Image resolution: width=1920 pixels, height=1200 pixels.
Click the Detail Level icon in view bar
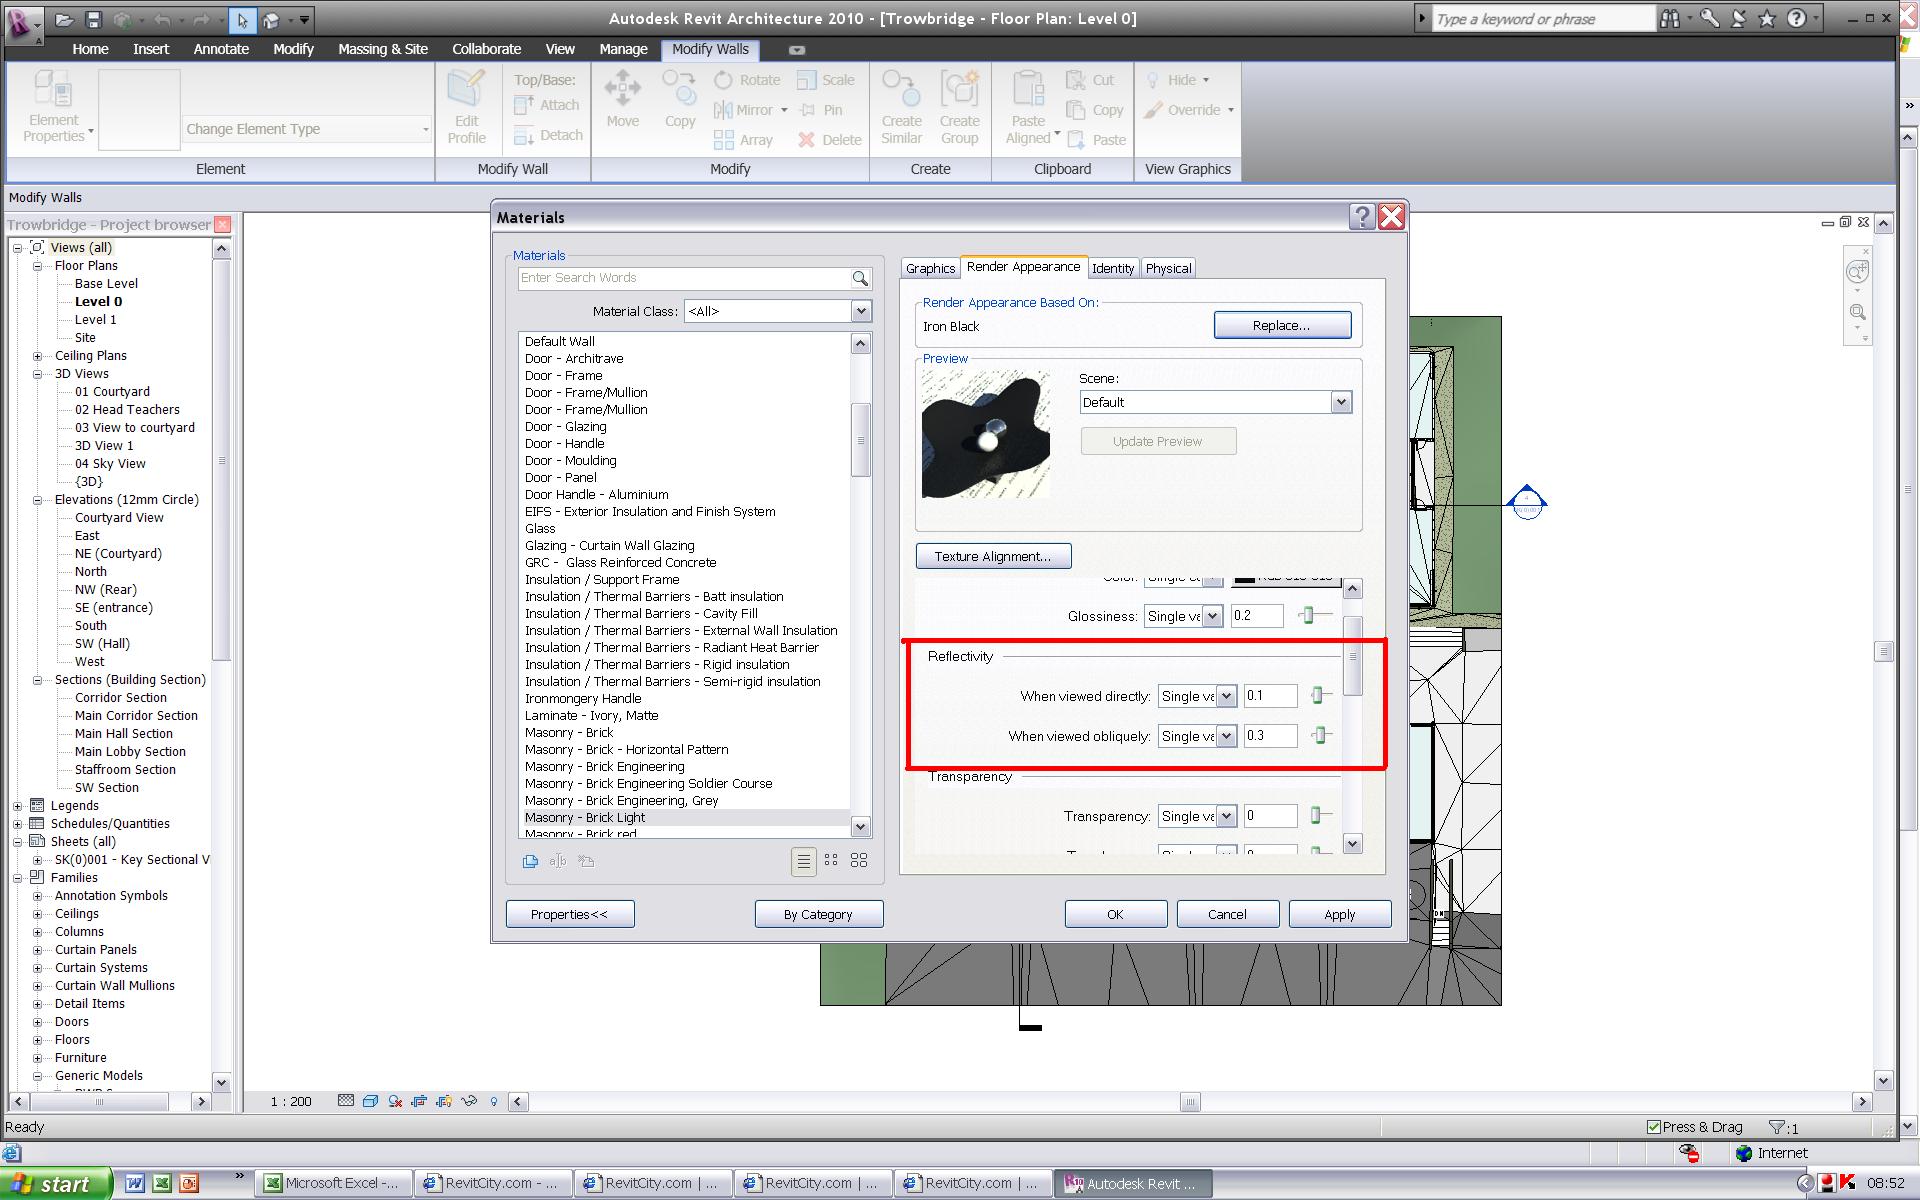tap(346, 1101)
